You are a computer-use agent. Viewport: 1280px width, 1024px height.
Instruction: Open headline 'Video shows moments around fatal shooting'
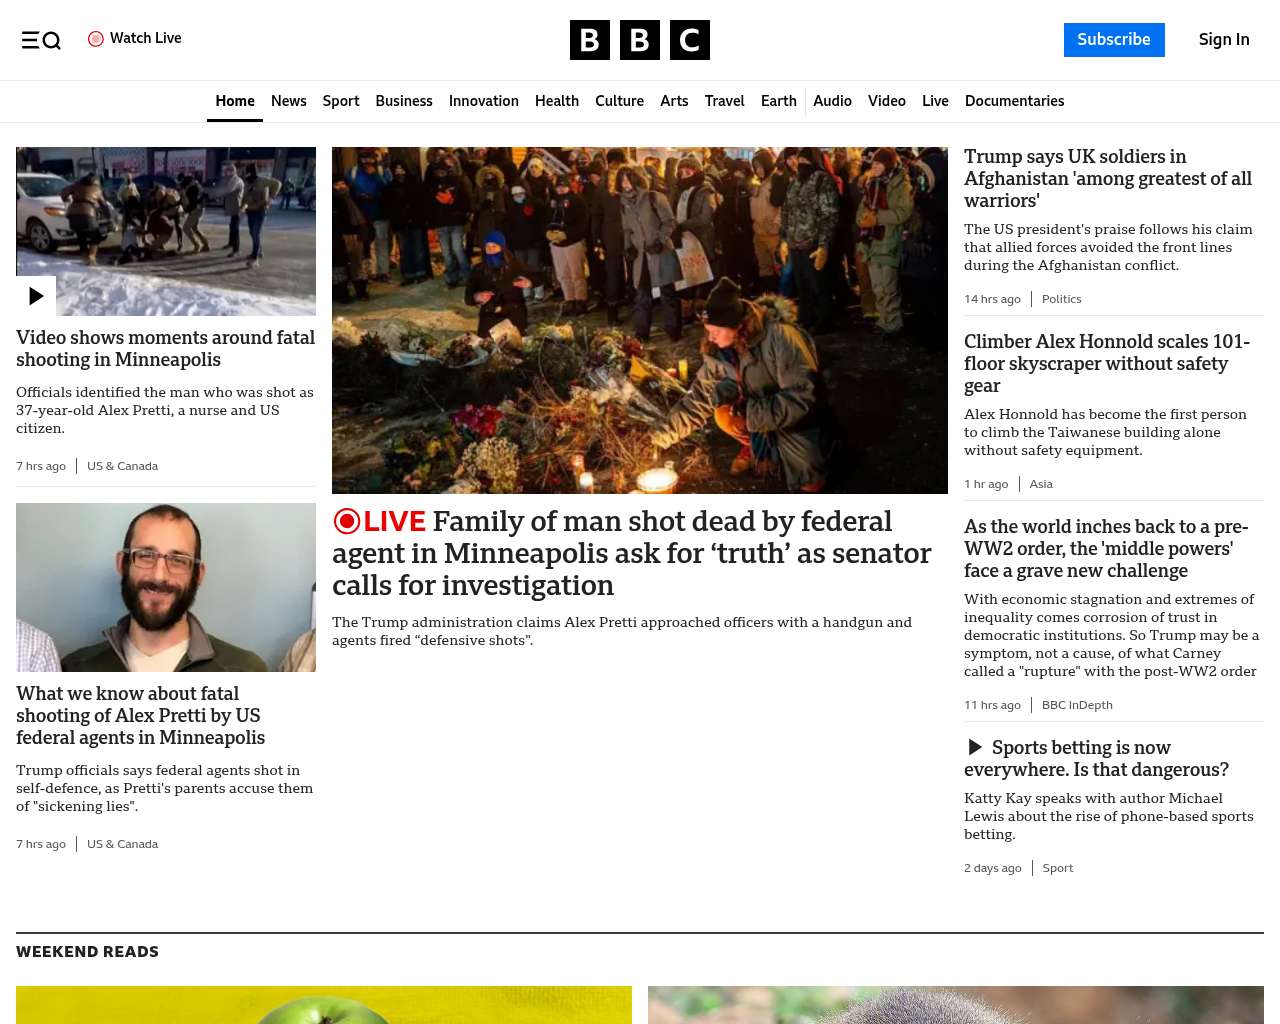pos(166,349)
